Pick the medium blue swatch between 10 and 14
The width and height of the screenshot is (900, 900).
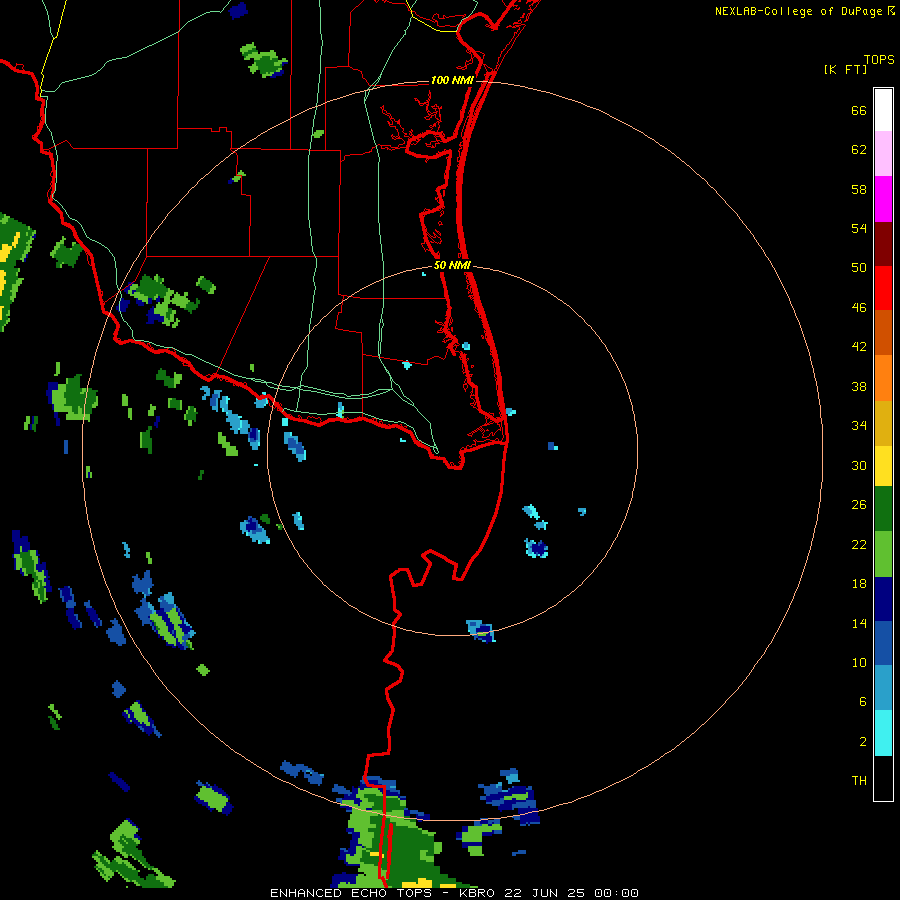pos(883,643)
